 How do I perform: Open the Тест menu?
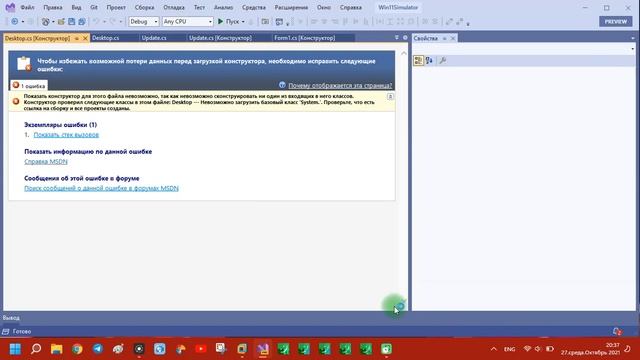click(x=199, y=7)
